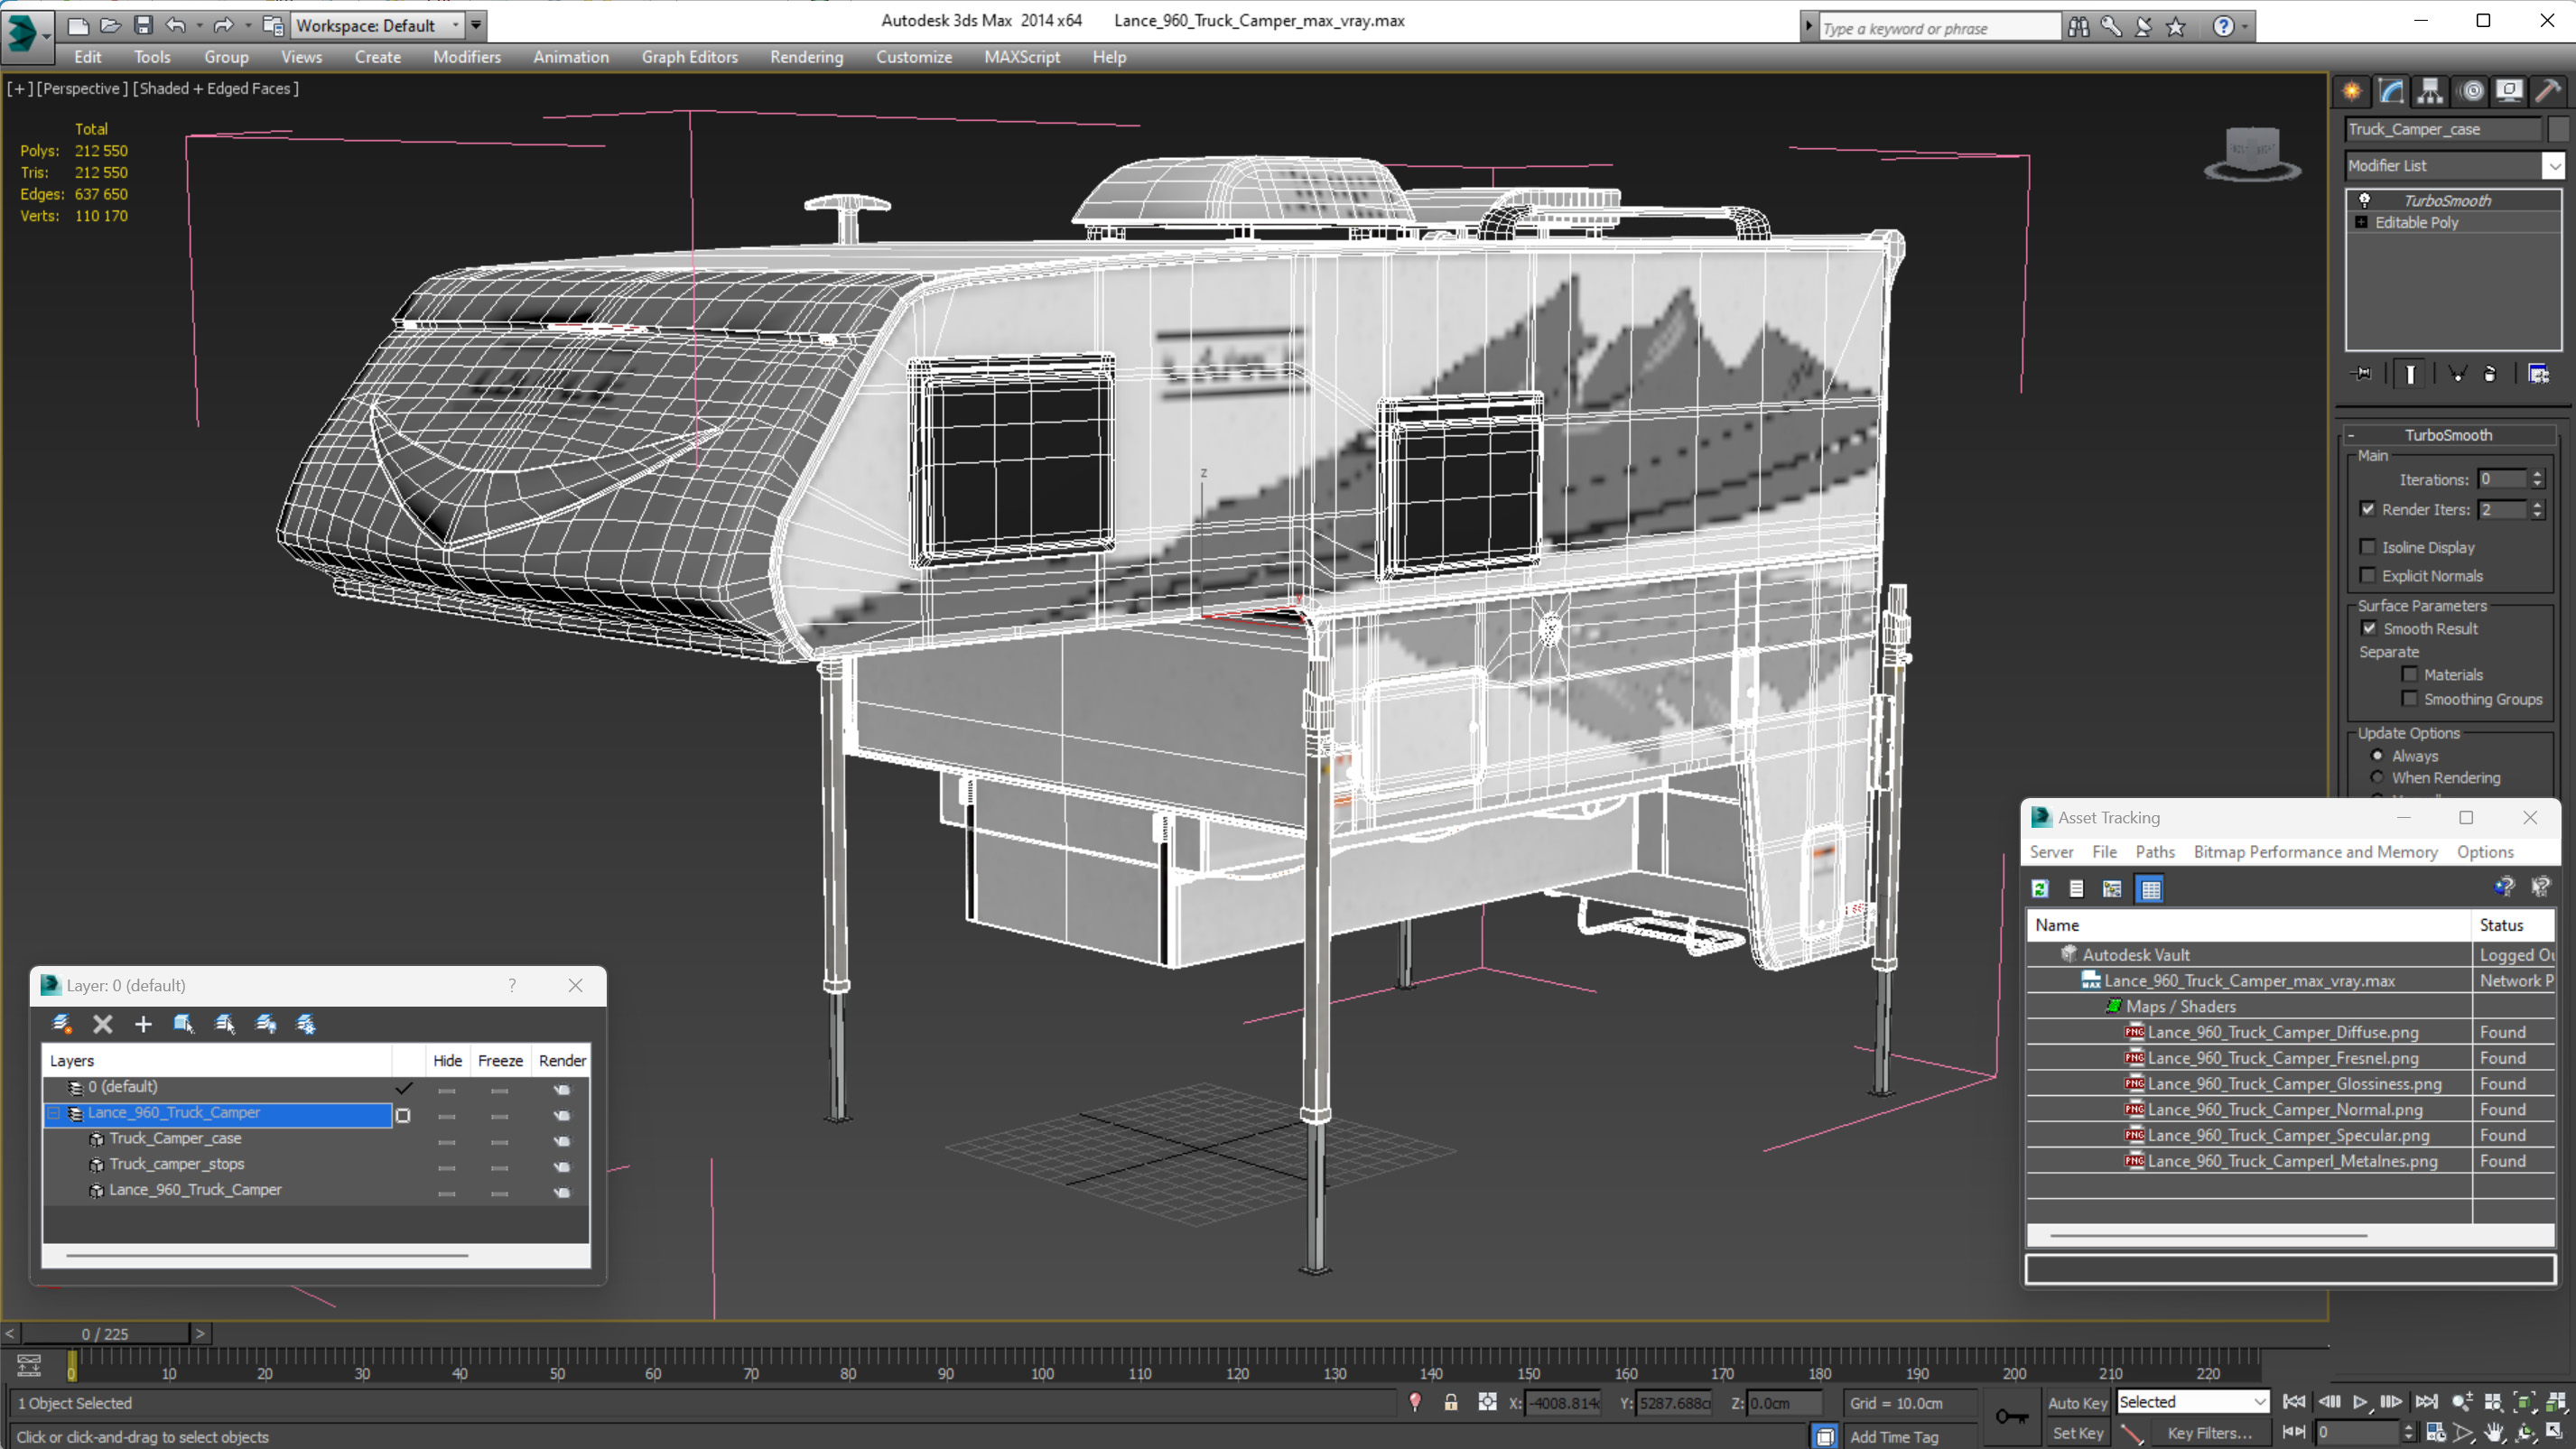Viewport: 2576px width, 1449px height.
Task: Click Make Unique icon in modifier stack
Action: coord(2456,374)
